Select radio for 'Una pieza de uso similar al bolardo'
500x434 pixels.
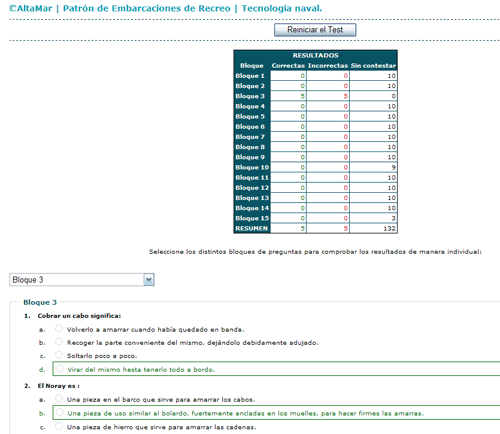[60, 413]
